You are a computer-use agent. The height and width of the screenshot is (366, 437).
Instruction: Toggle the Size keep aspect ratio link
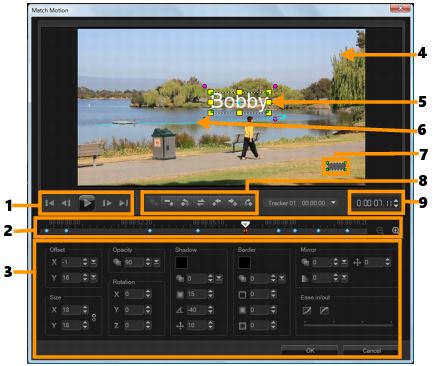point(94,317)
